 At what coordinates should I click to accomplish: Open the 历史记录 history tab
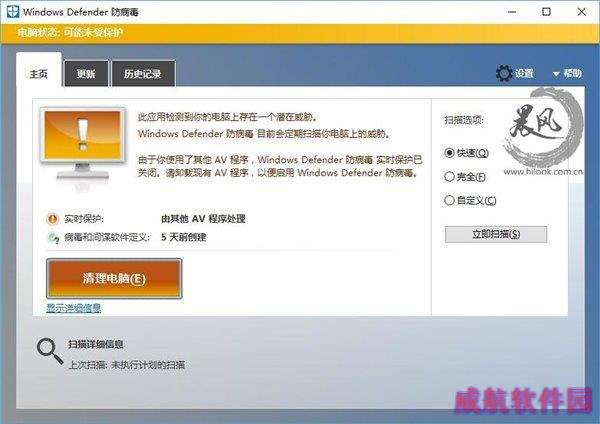click(143, 73)
